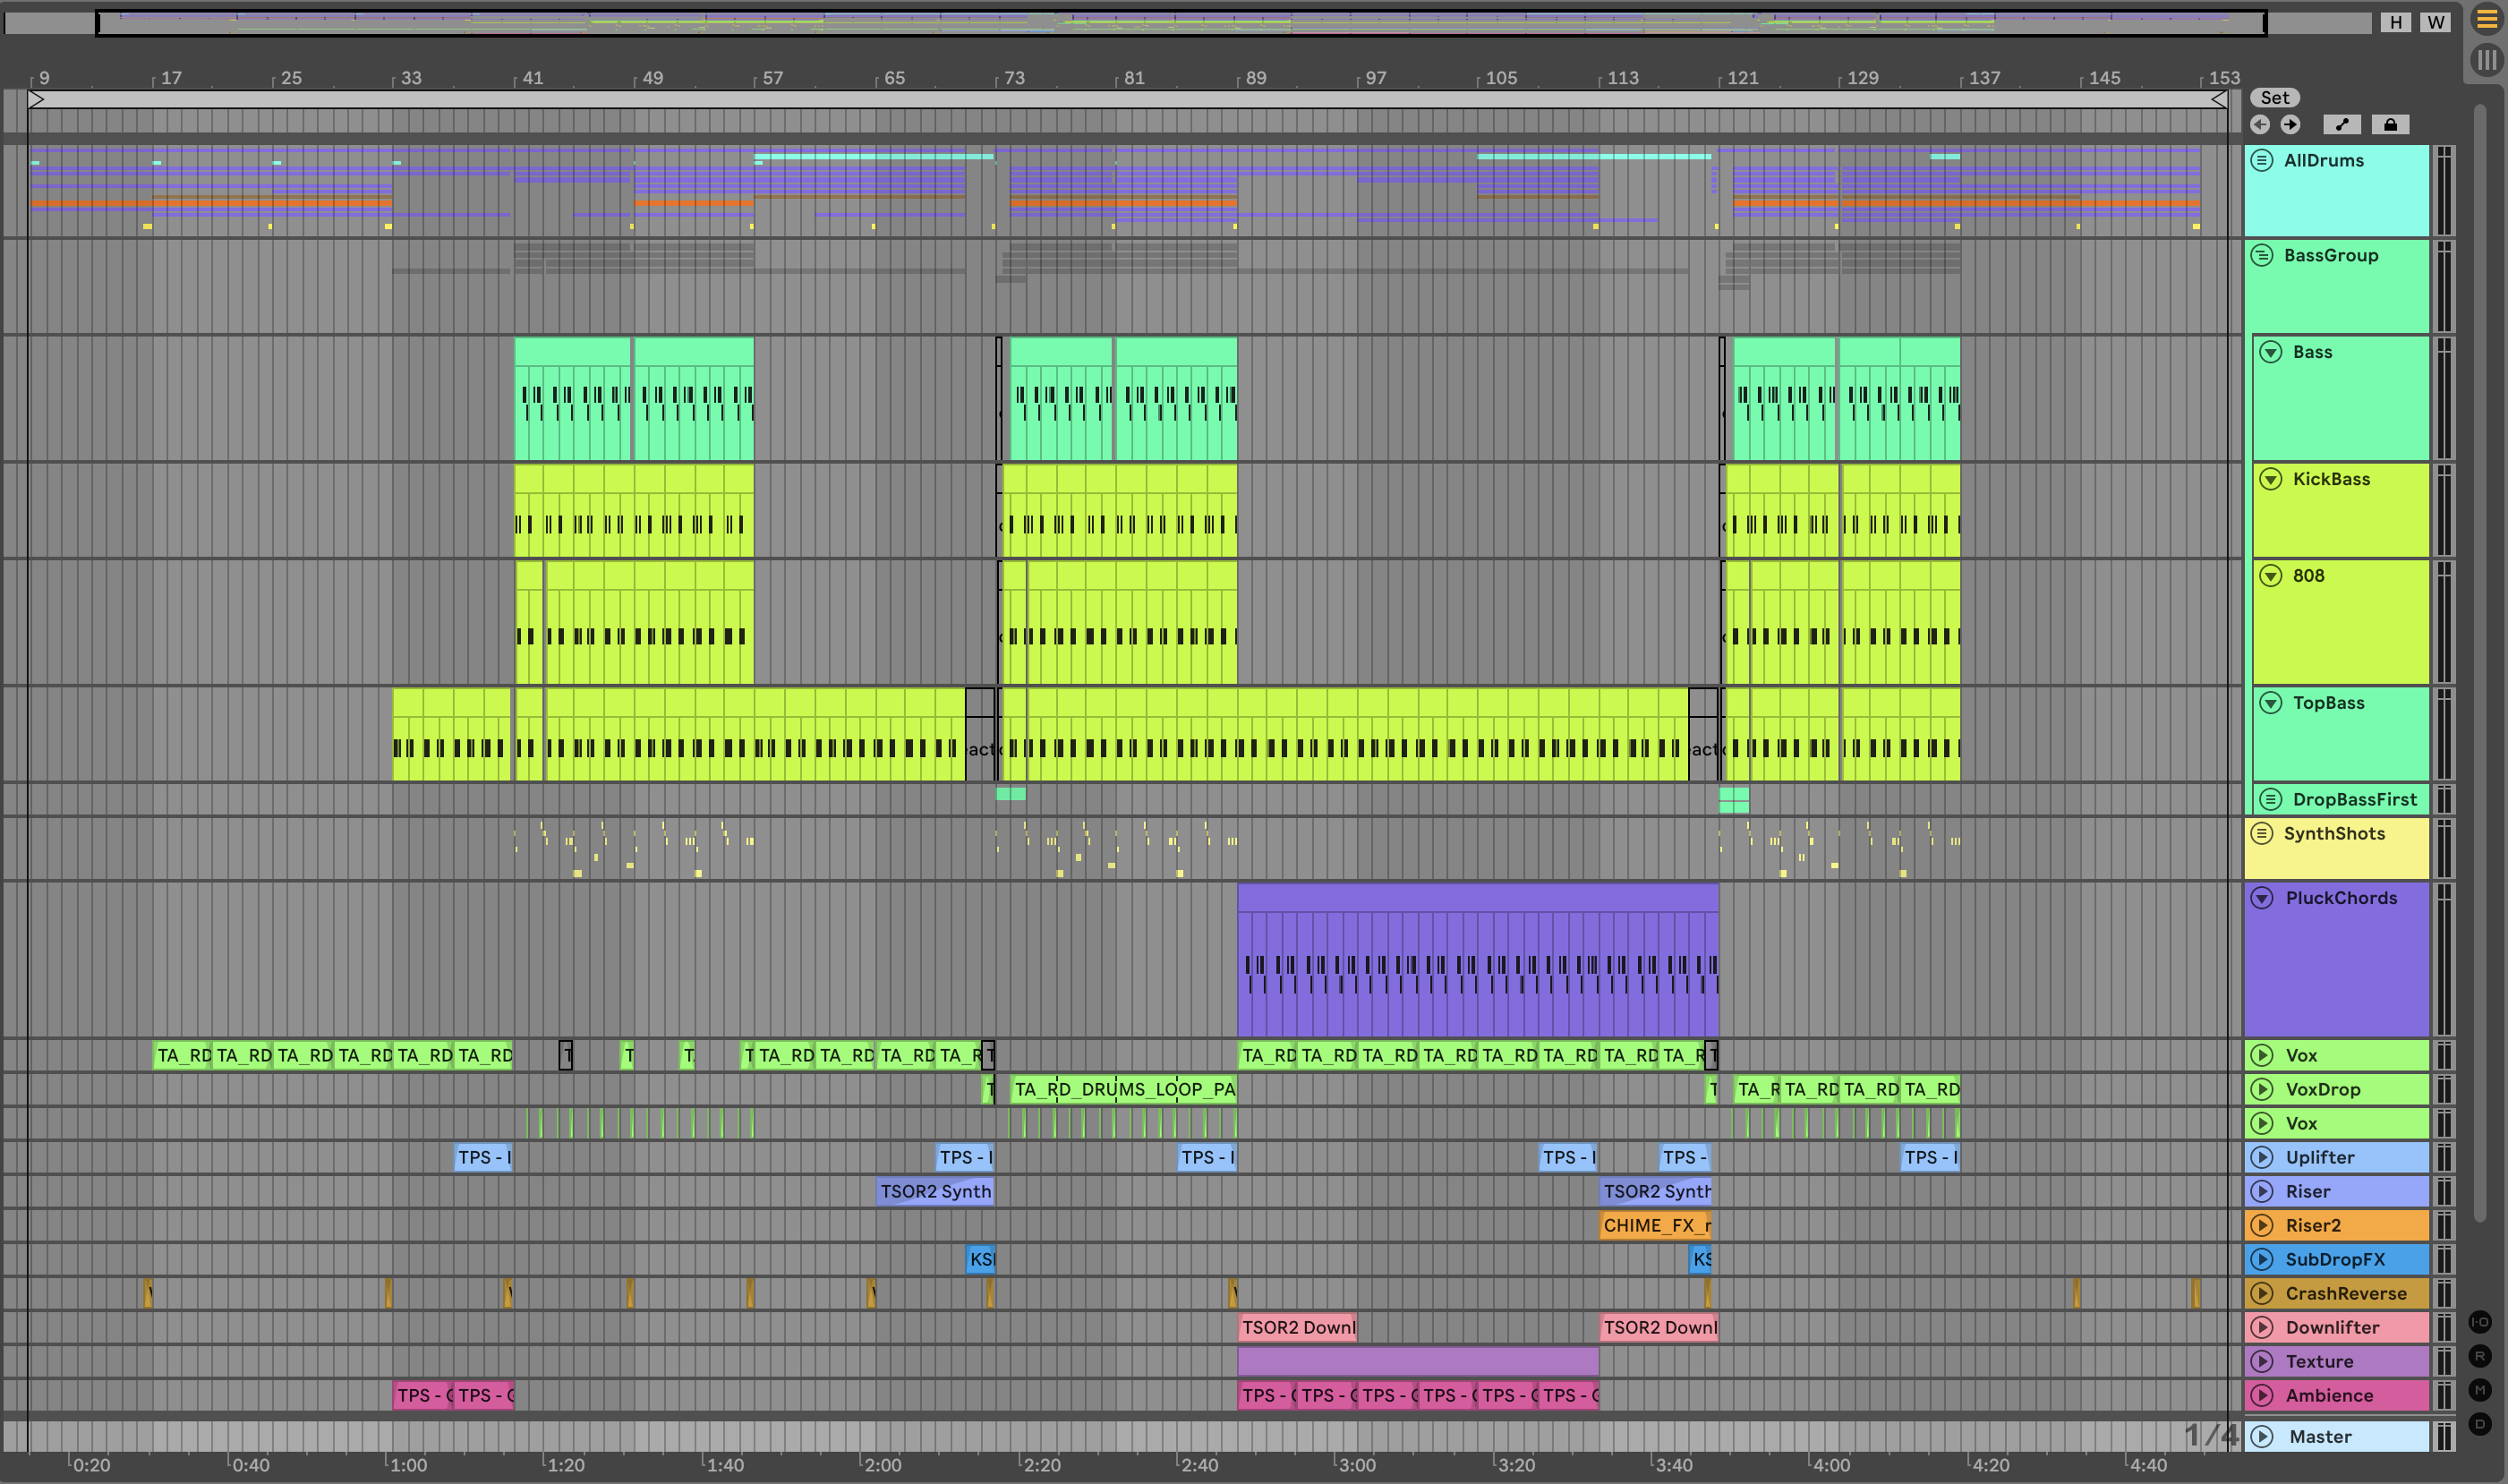Fold the BassGroup group track
The width and height of the screenshot is (2508, 1484).
point(2262,255)
